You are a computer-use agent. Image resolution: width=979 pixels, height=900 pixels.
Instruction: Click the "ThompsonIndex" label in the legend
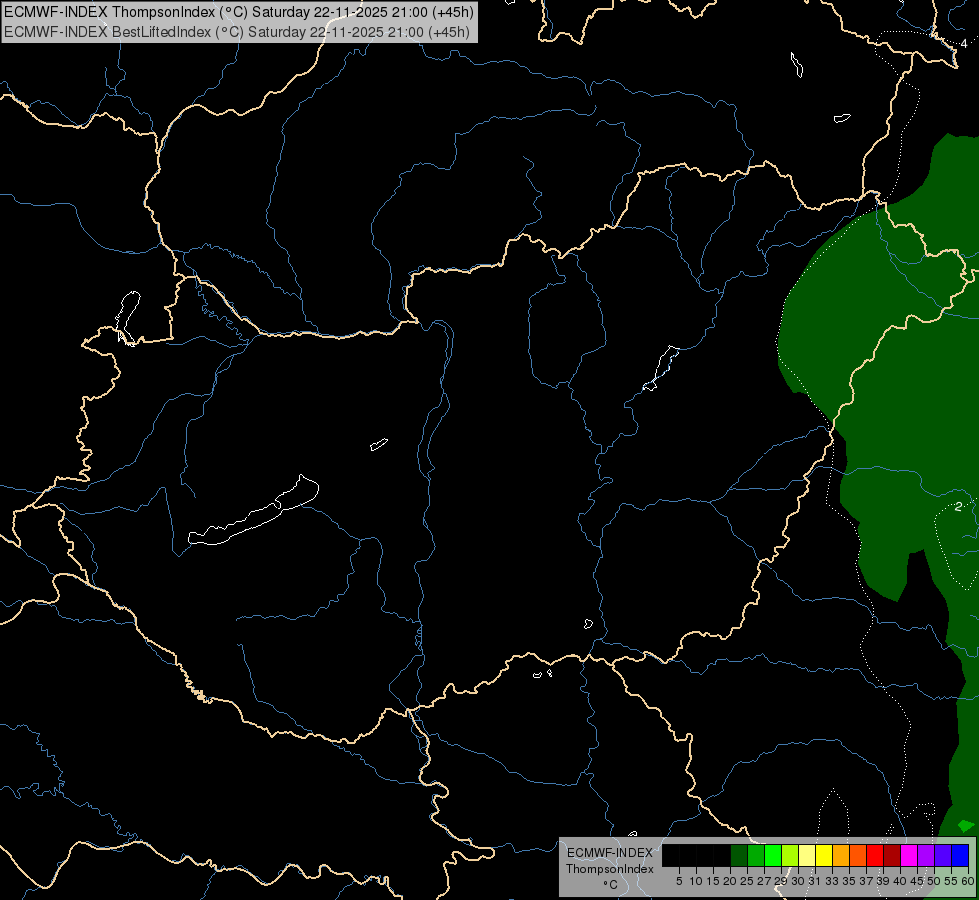click(x=609, y=869)
